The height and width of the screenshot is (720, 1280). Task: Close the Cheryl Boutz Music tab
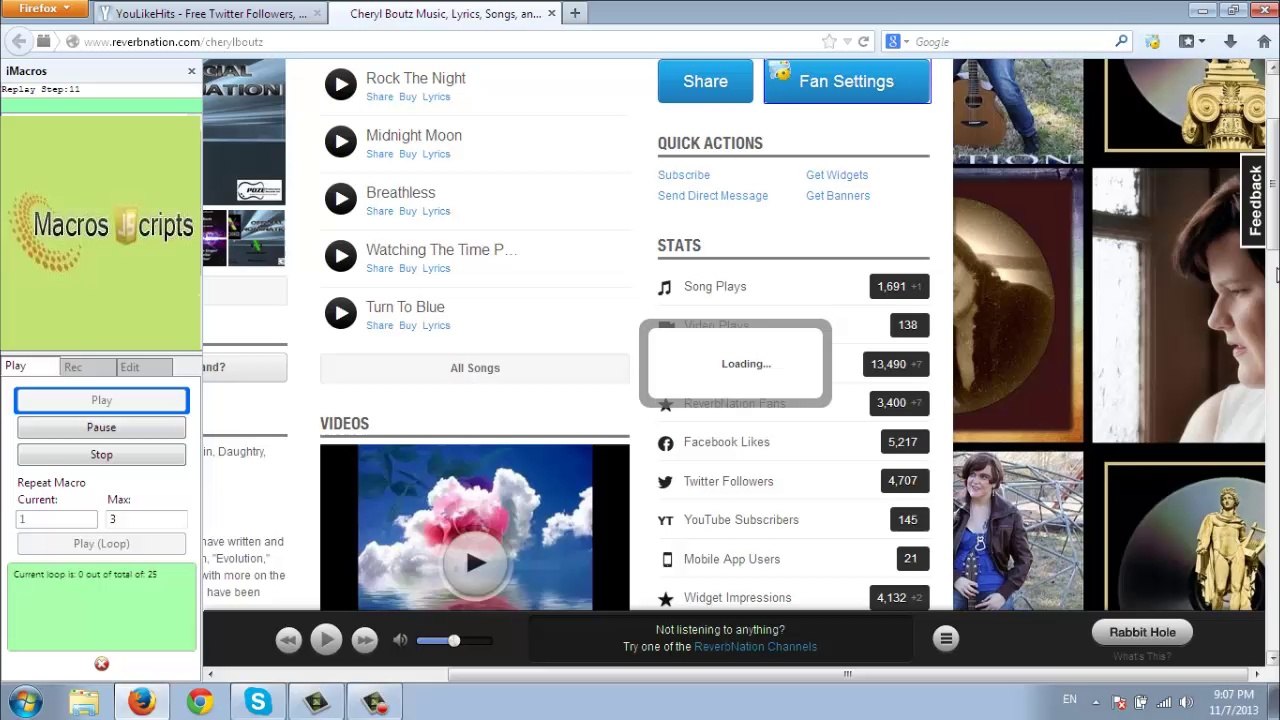click(551, 14)
